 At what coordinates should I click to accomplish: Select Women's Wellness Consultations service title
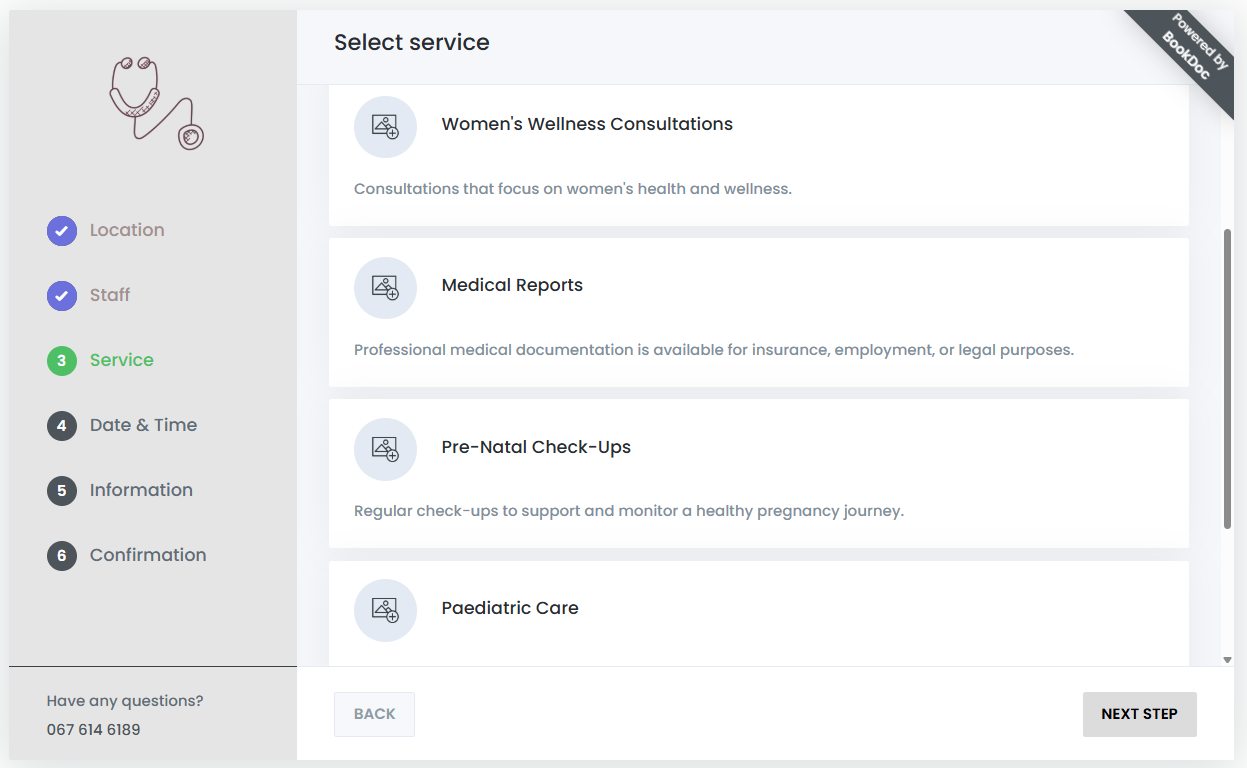click(x=587, y=124)
